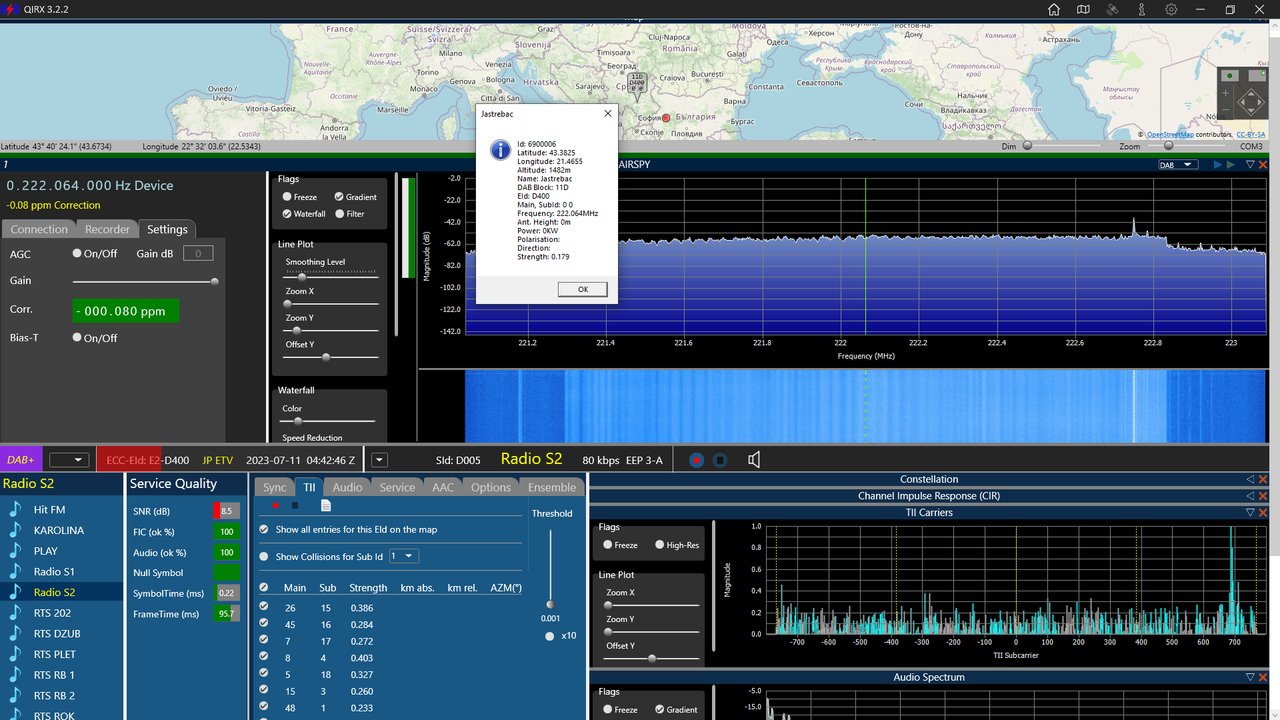1280x720 pixels.
Task: Expand the Sub Id collisions dropdown
Action: pyautogui.click(x=404, y=556)
